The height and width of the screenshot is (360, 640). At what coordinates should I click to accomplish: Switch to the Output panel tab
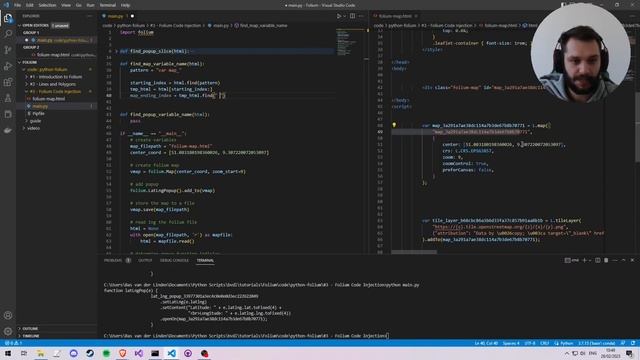point(145,260)
